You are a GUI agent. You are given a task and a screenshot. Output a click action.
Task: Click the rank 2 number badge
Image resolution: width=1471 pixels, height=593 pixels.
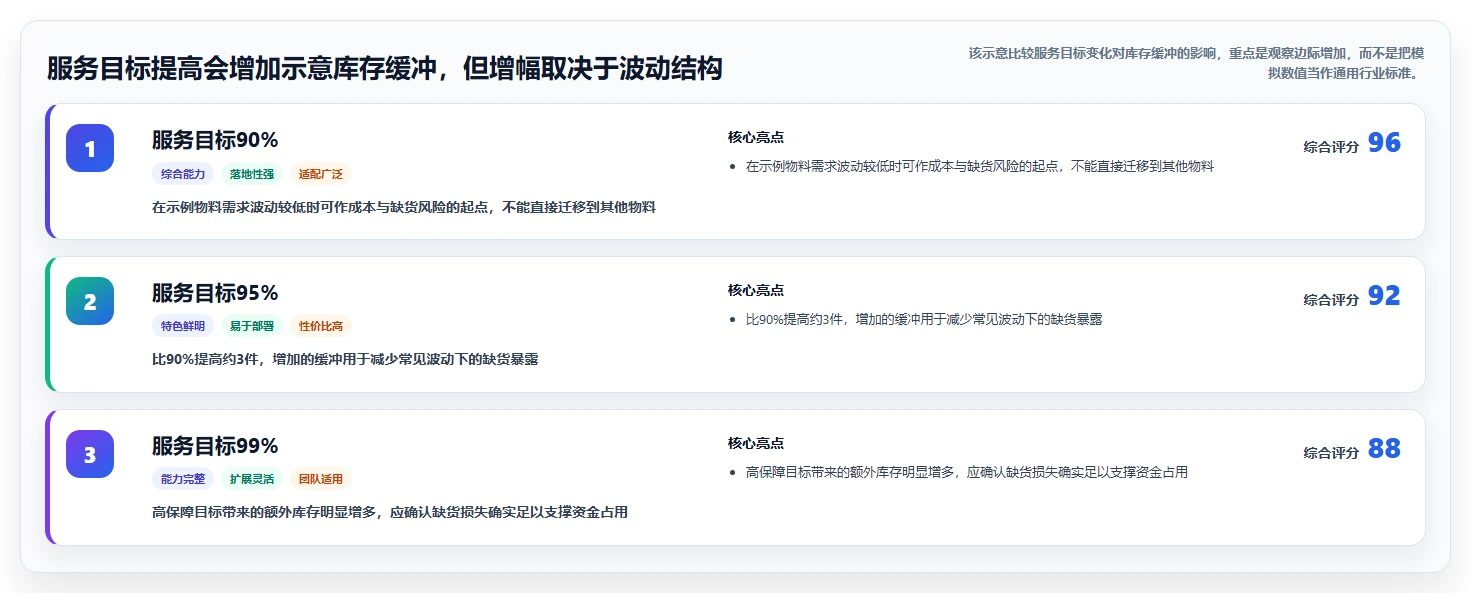coord(90,301)
